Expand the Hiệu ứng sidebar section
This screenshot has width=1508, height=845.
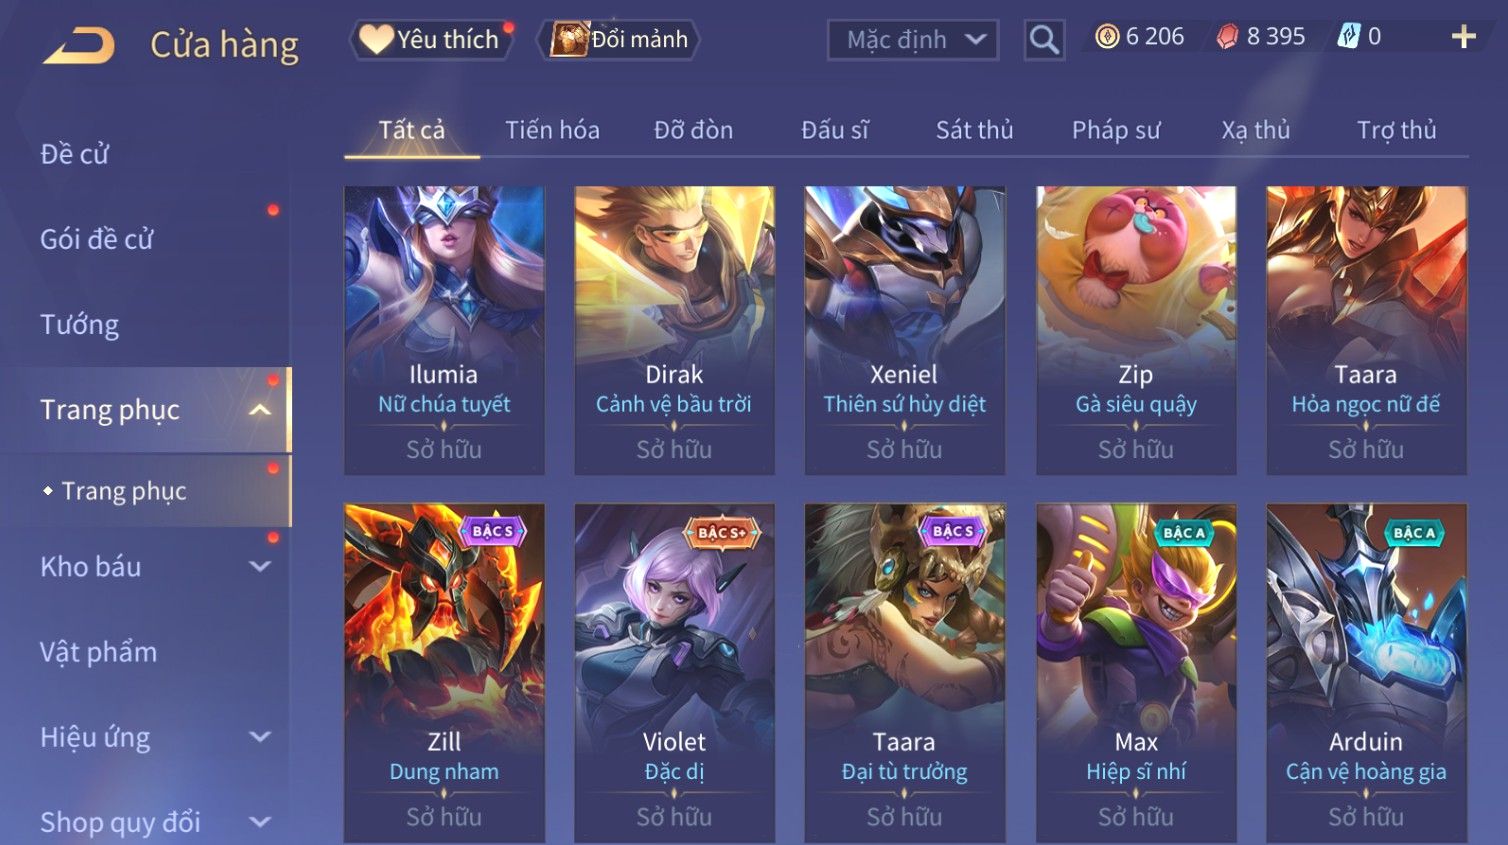tap(260, 737)
